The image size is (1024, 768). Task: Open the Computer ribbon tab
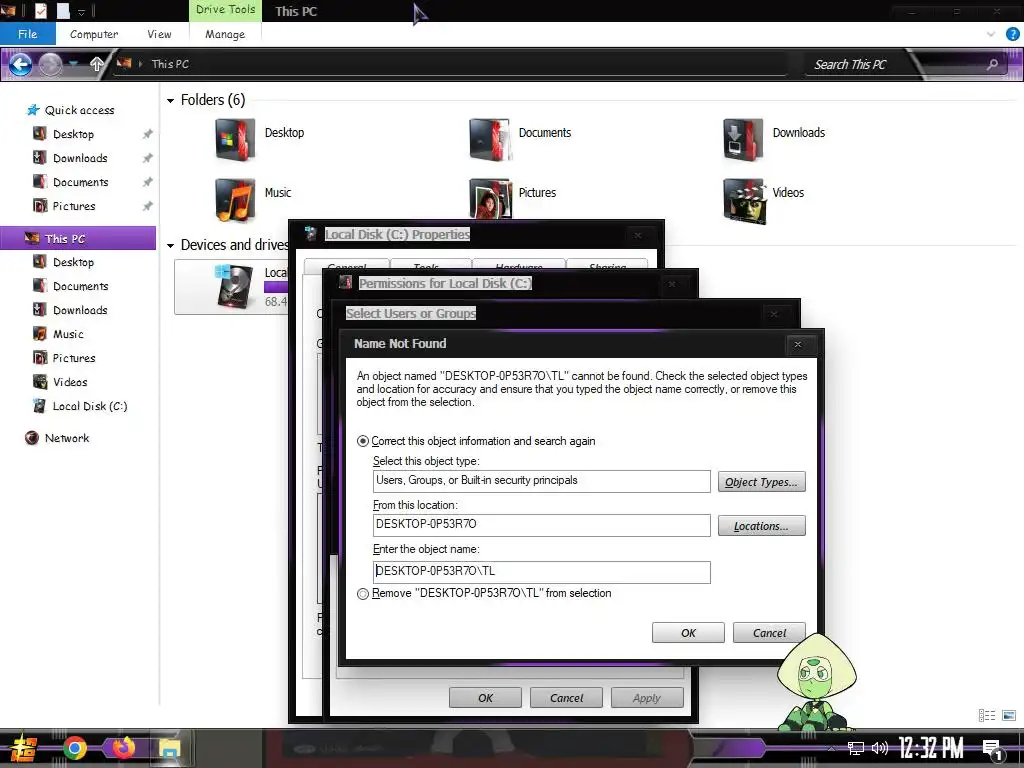[94, 34]
